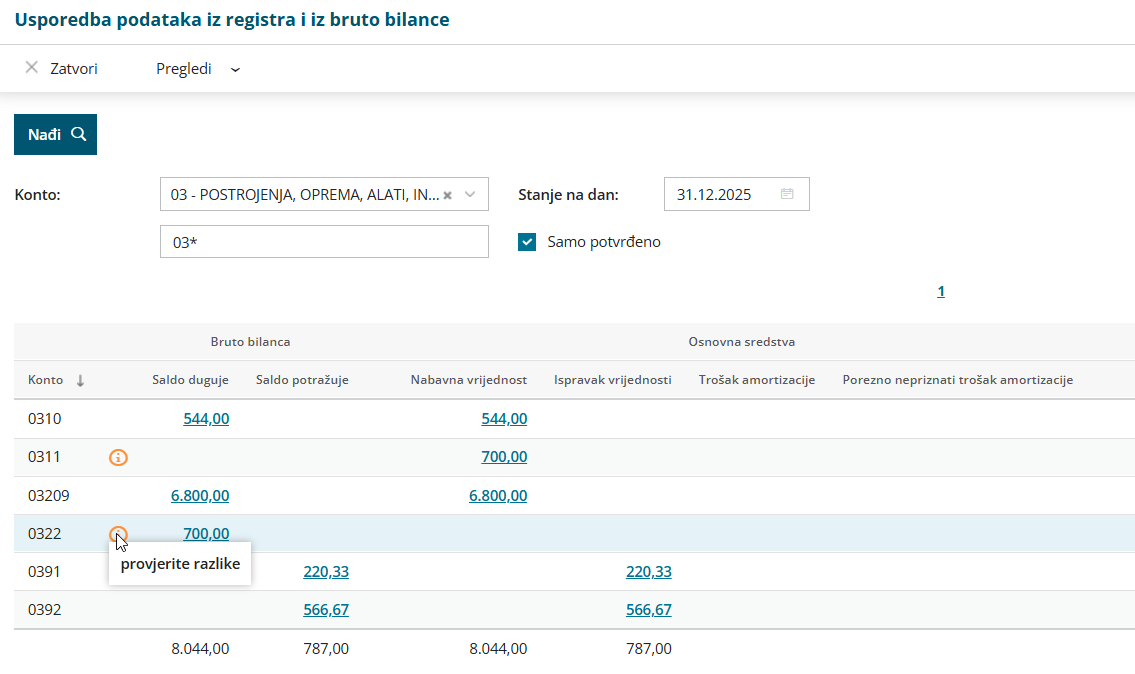Open Saldo duguje 544,00 for konto 0310
The image size is (1135, 674).
click(206, 419)
